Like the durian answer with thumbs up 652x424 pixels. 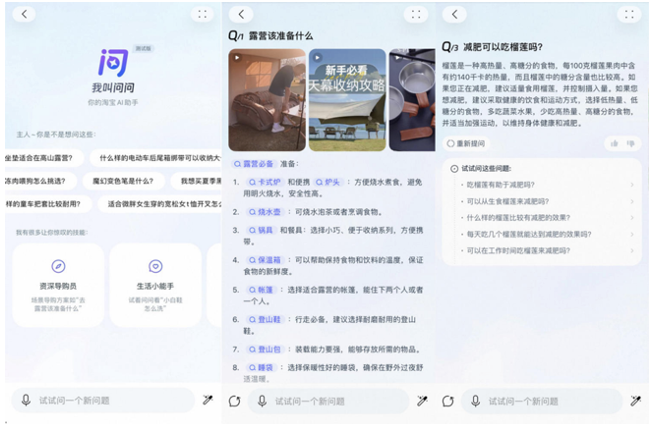[x=614, y=143]
